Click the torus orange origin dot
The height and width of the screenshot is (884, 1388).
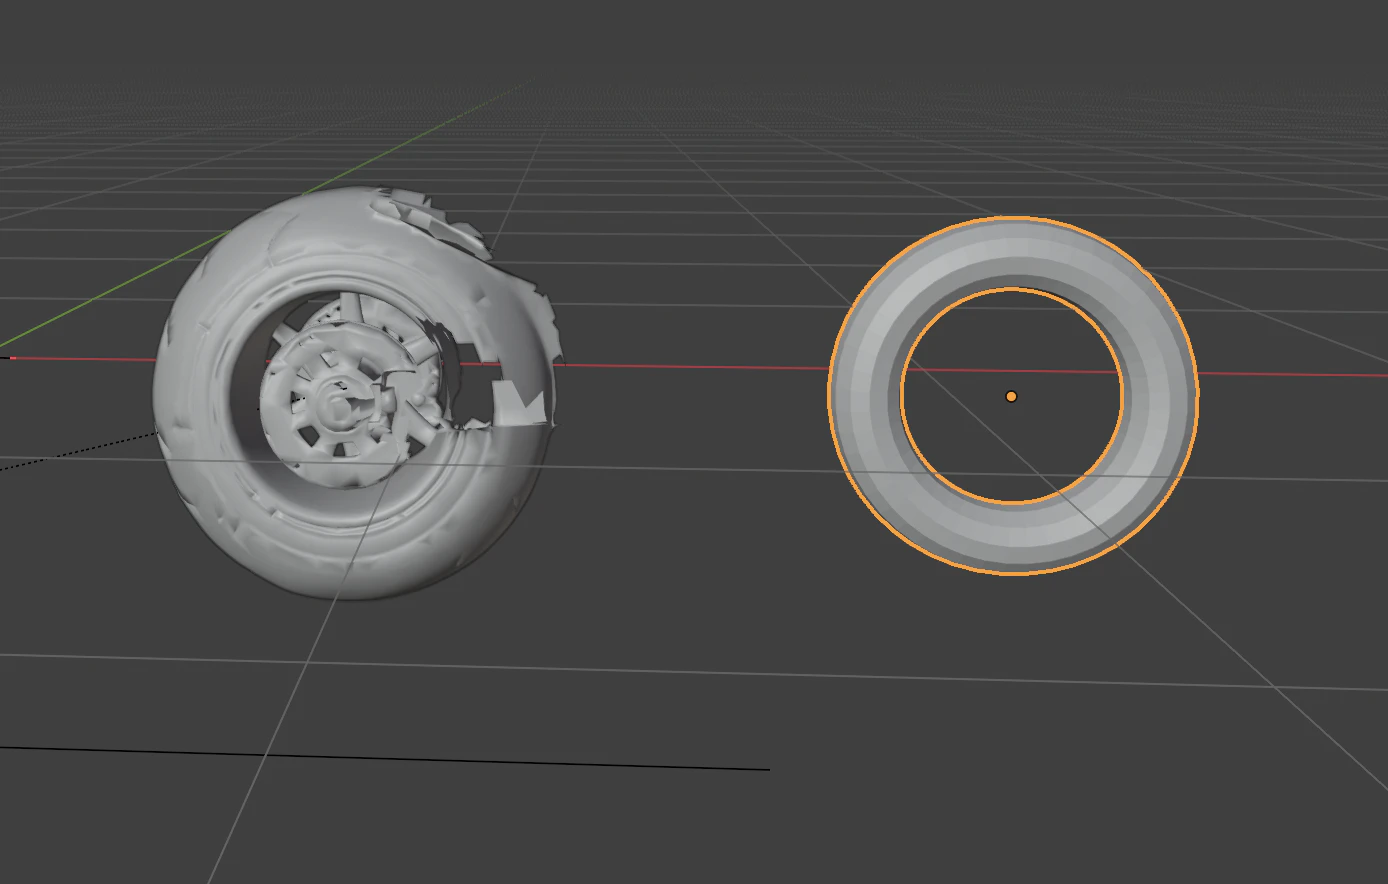coord(1011,397)
